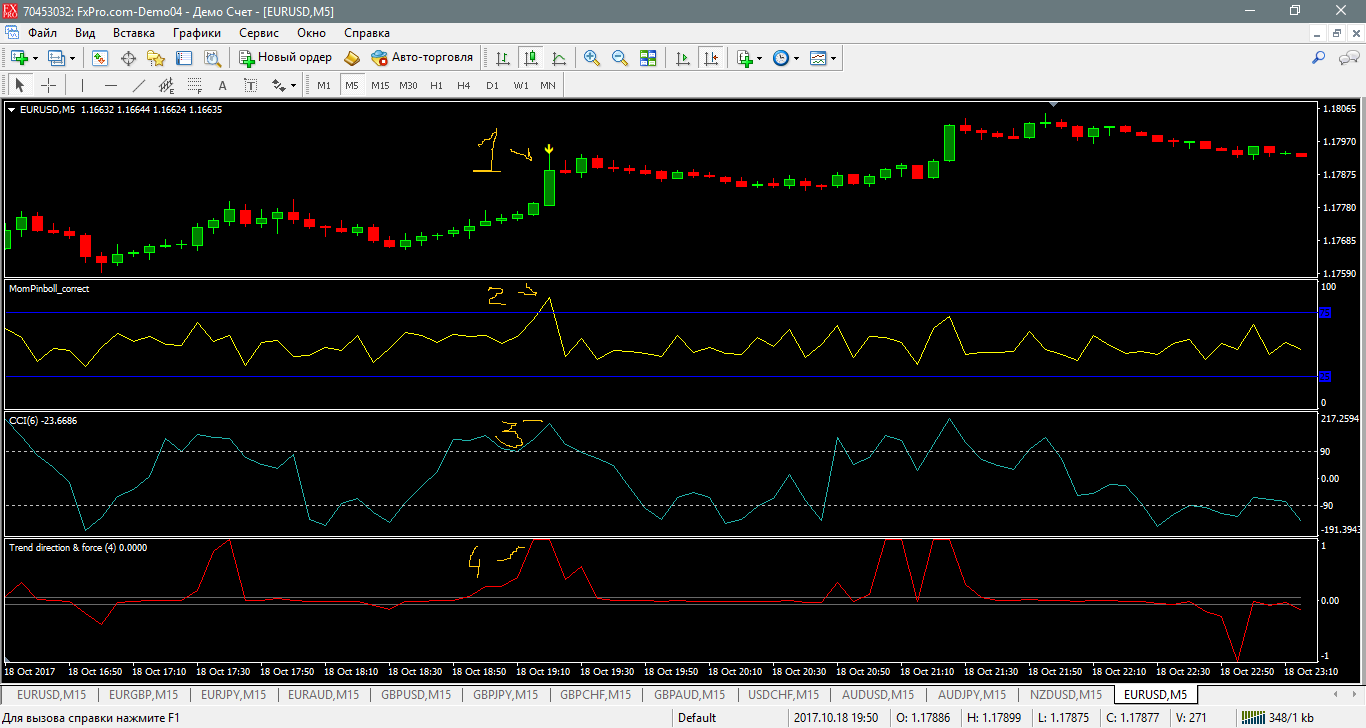
Task: Click the Новый ордер button
Action: [284, 58]
